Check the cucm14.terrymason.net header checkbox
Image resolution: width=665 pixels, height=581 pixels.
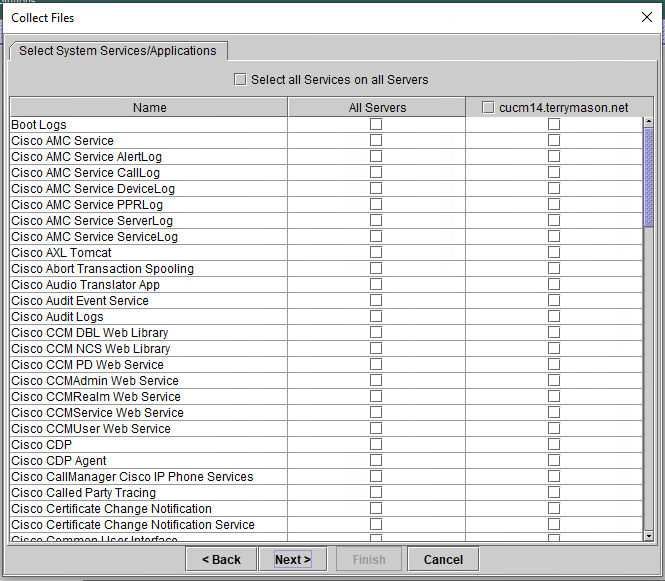[x=488, y=108]
